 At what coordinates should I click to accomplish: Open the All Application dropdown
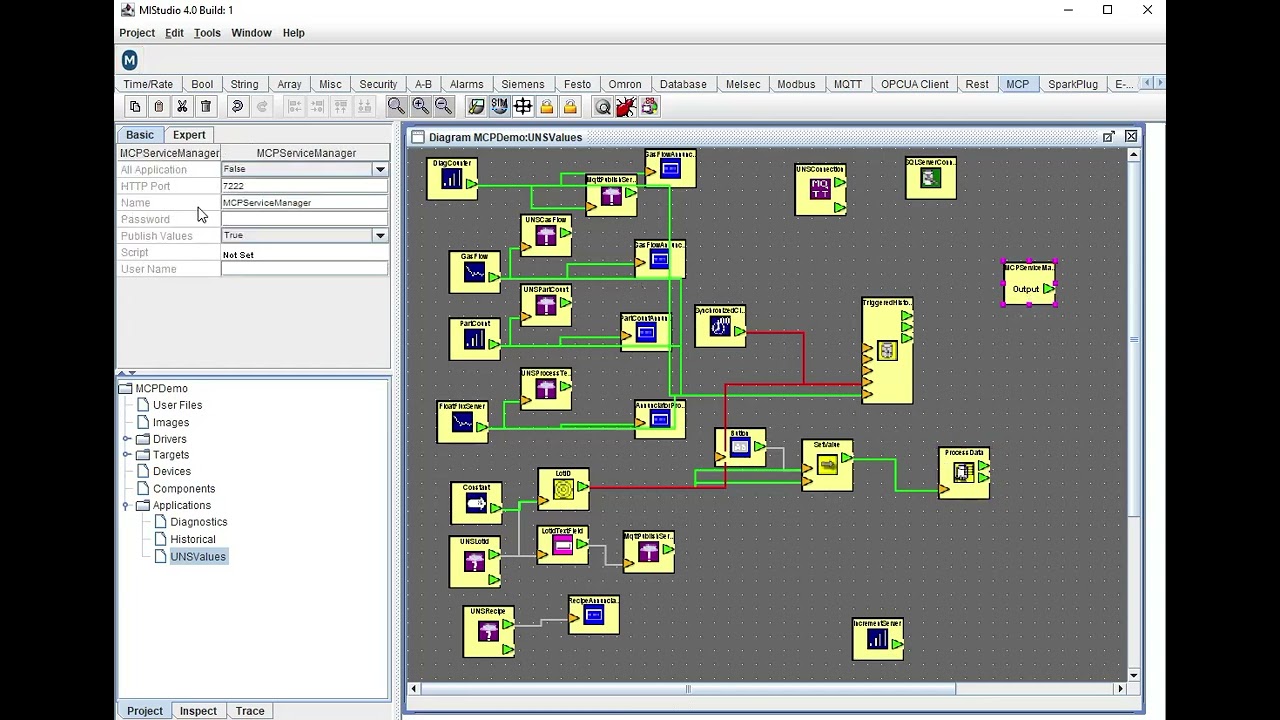point(380,169)
